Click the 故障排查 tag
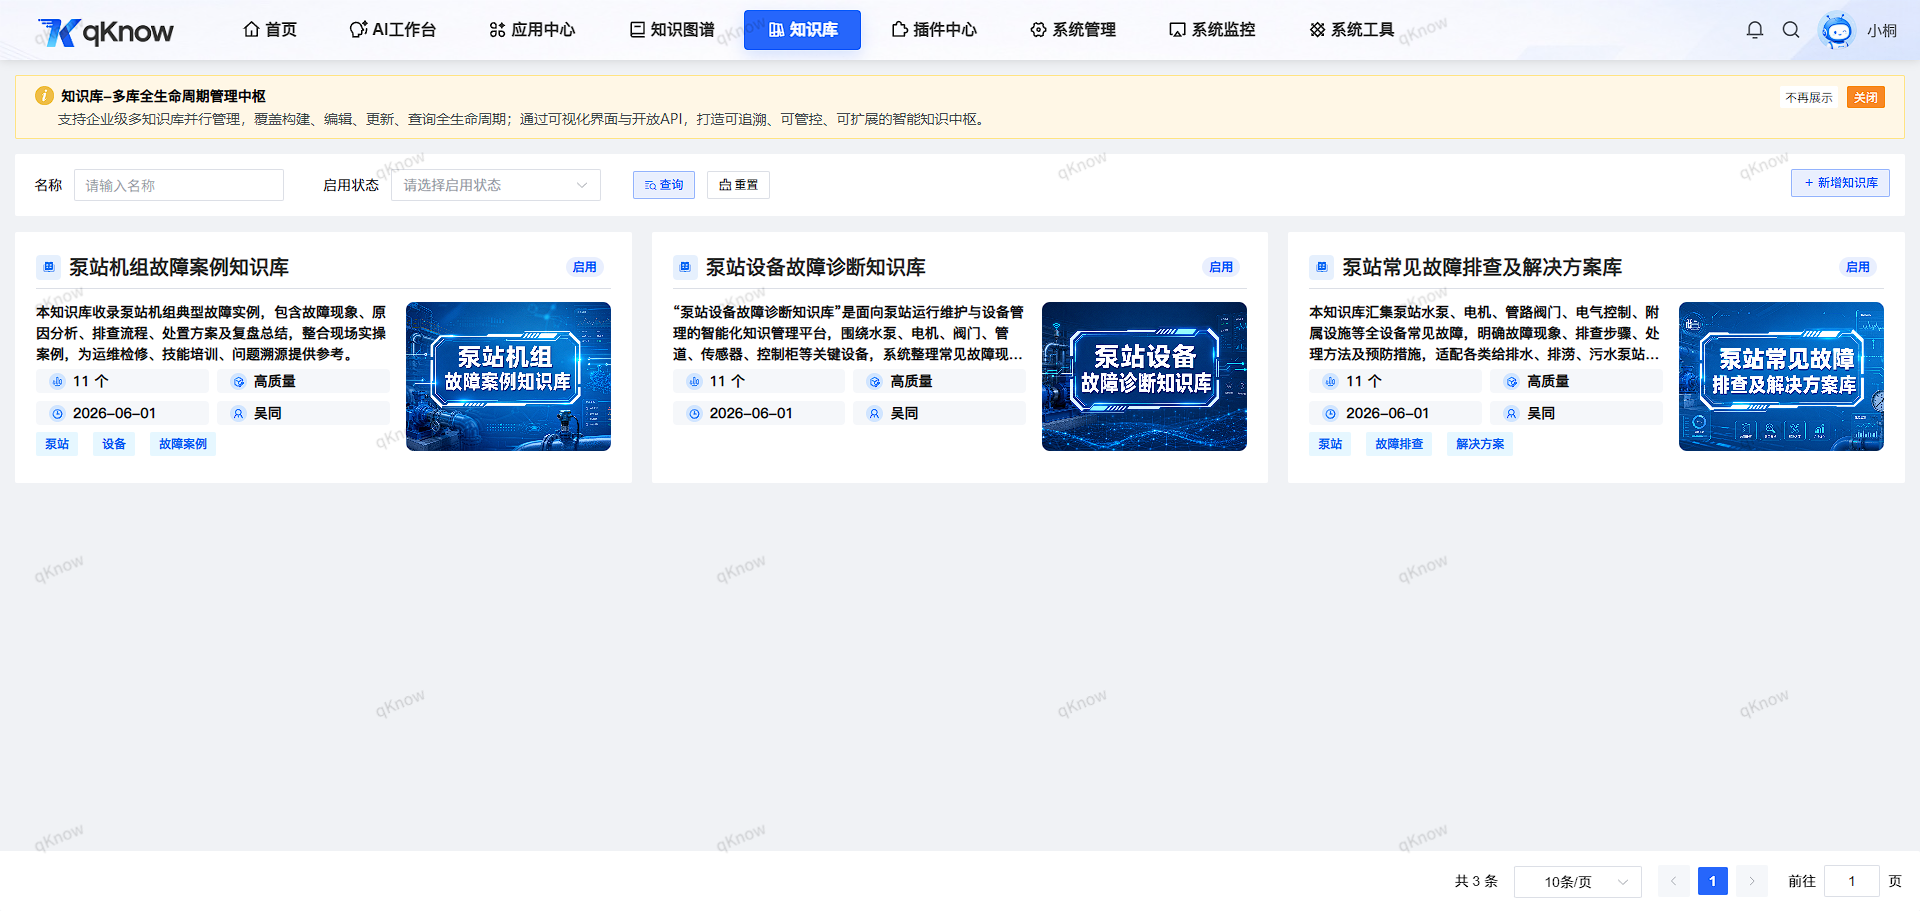This screenshot has height=911, width=1920. 1399,444
